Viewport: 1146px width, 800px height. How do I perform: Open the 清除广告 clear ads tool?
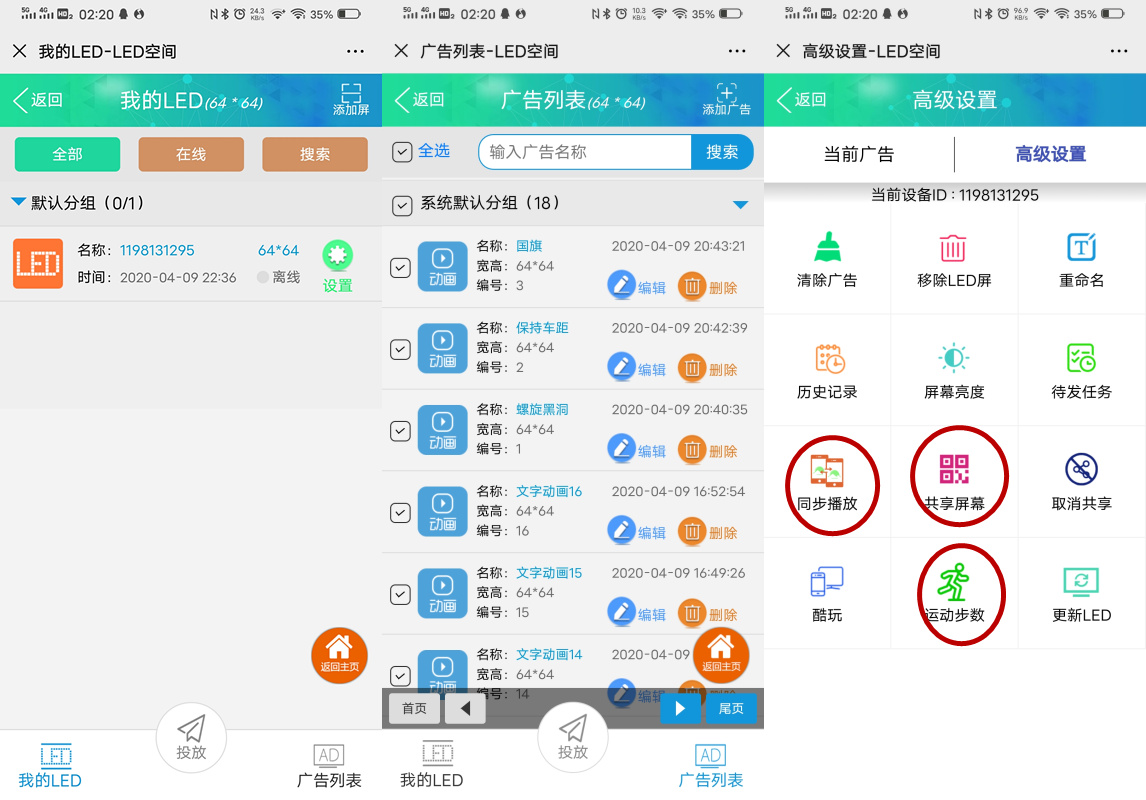(827, 258)
